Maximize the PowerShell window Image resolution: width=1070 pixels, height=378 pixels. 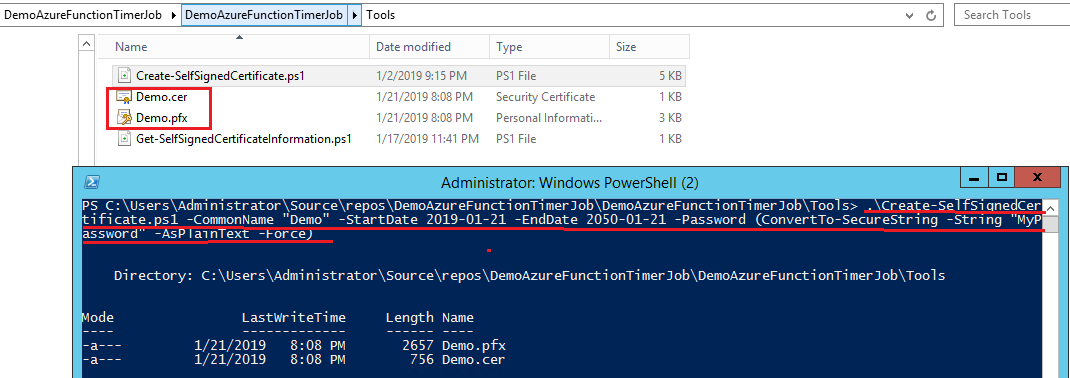tap(1002, 178)
